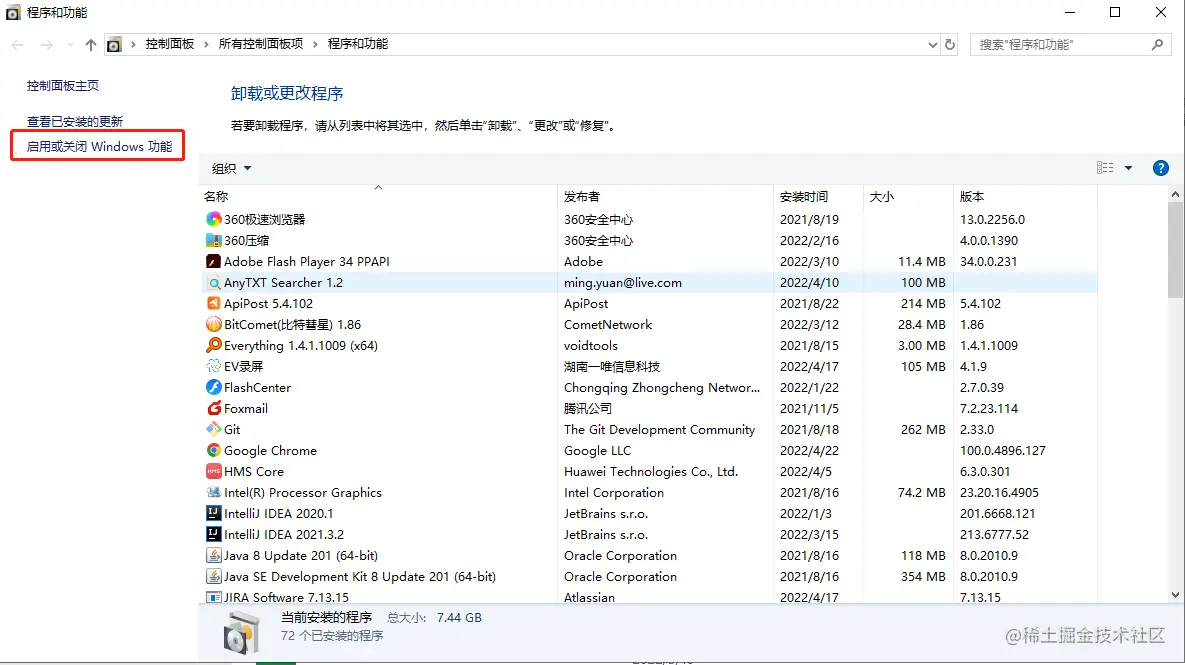Click the Everything search program icon
1185x665 pixels.
pos(214,345)
